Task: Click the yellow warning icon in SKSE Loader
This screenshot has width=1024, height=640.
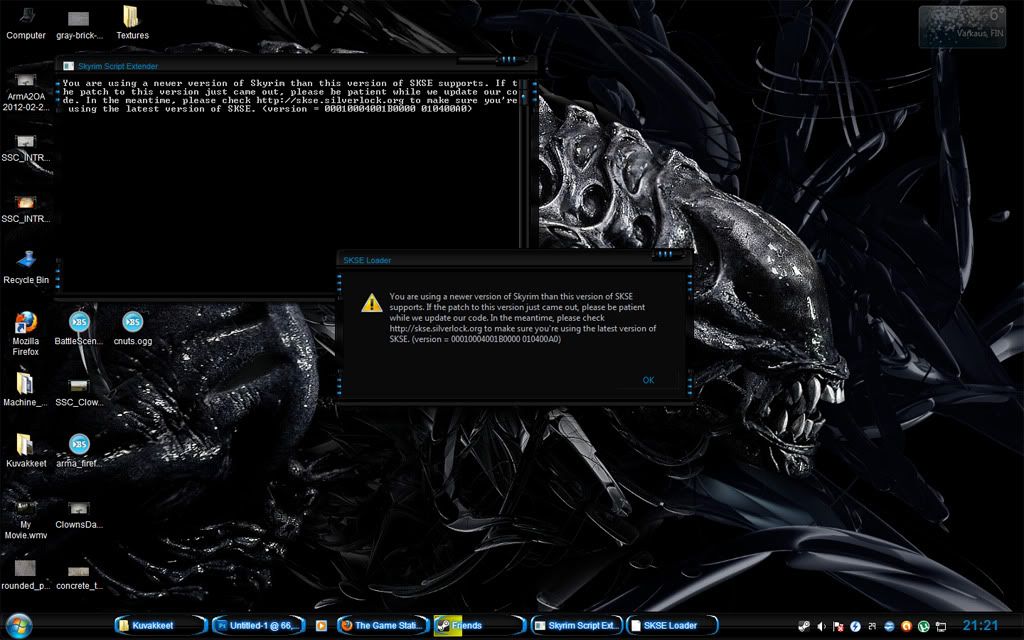Action: pyautogui.click(x=372, y=302)
